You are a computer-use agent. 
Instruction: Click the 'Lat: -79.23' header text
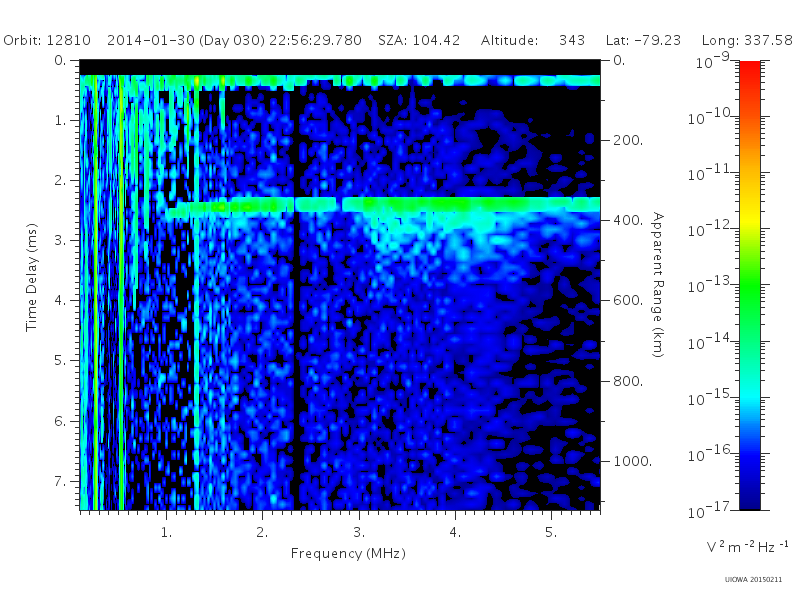point(643,40)
